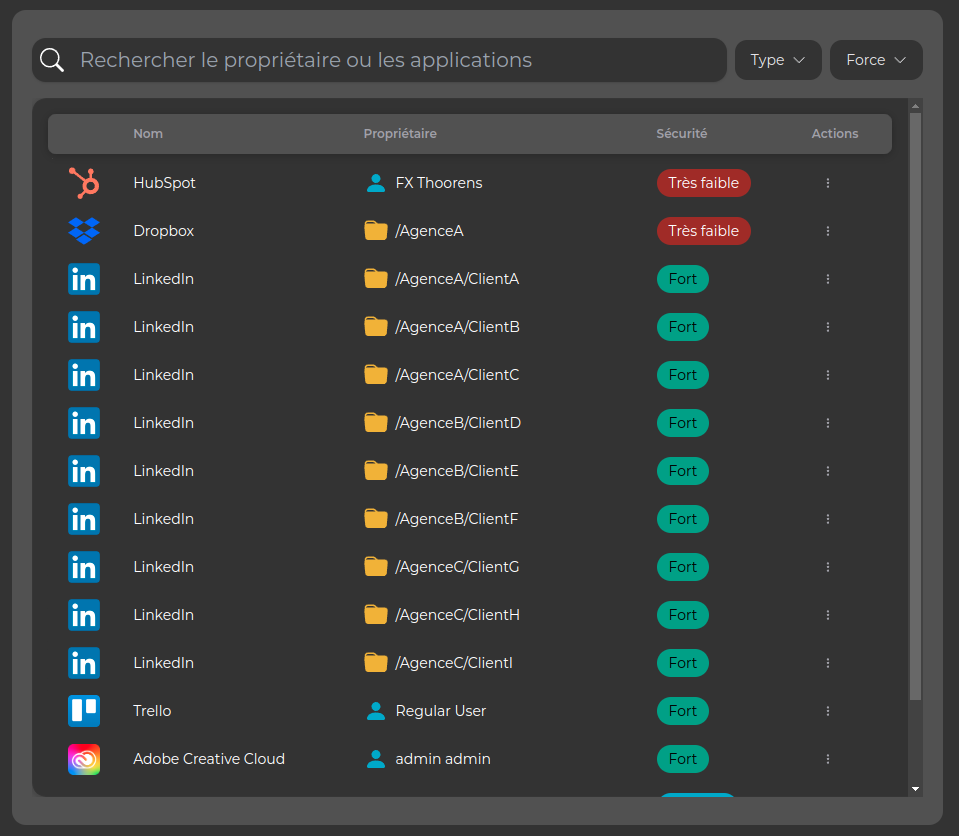Click the Sécurité column header
Screen dimensions: 959x836
point(682,134)
